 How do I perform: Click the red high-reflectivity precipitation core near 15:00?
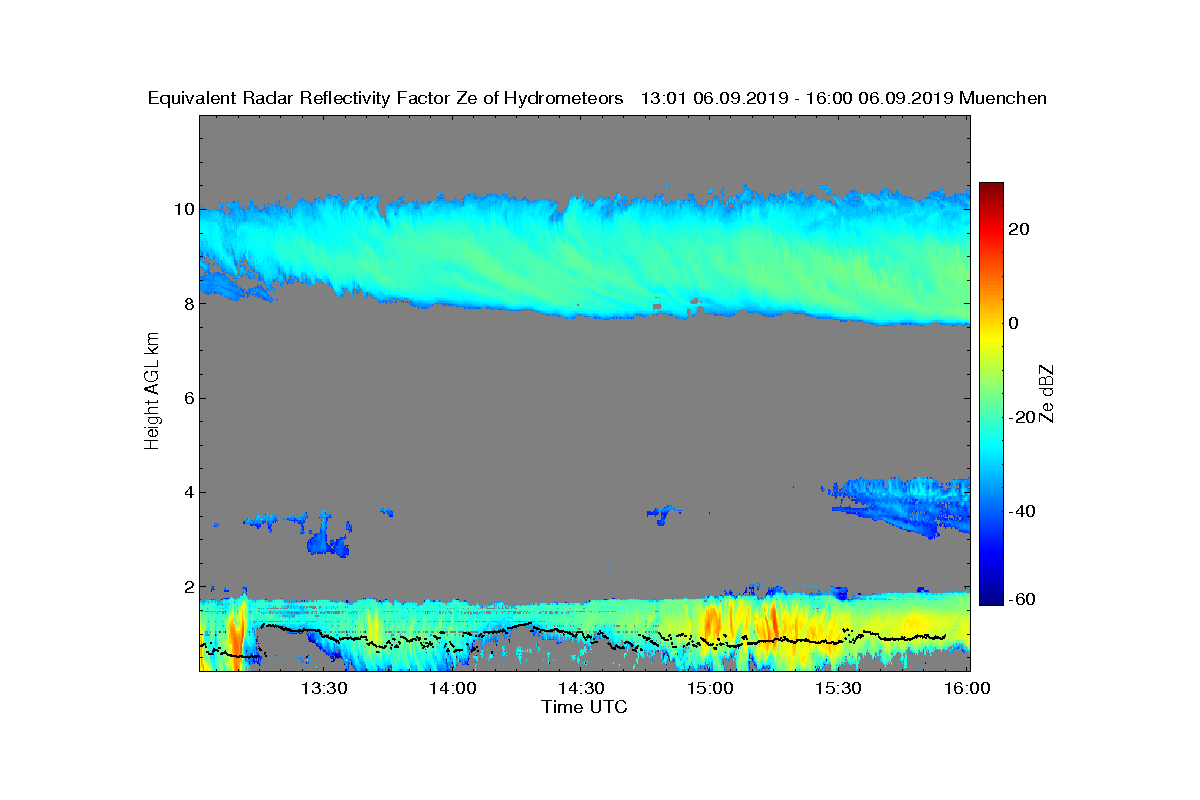click(x=713, y=620)
